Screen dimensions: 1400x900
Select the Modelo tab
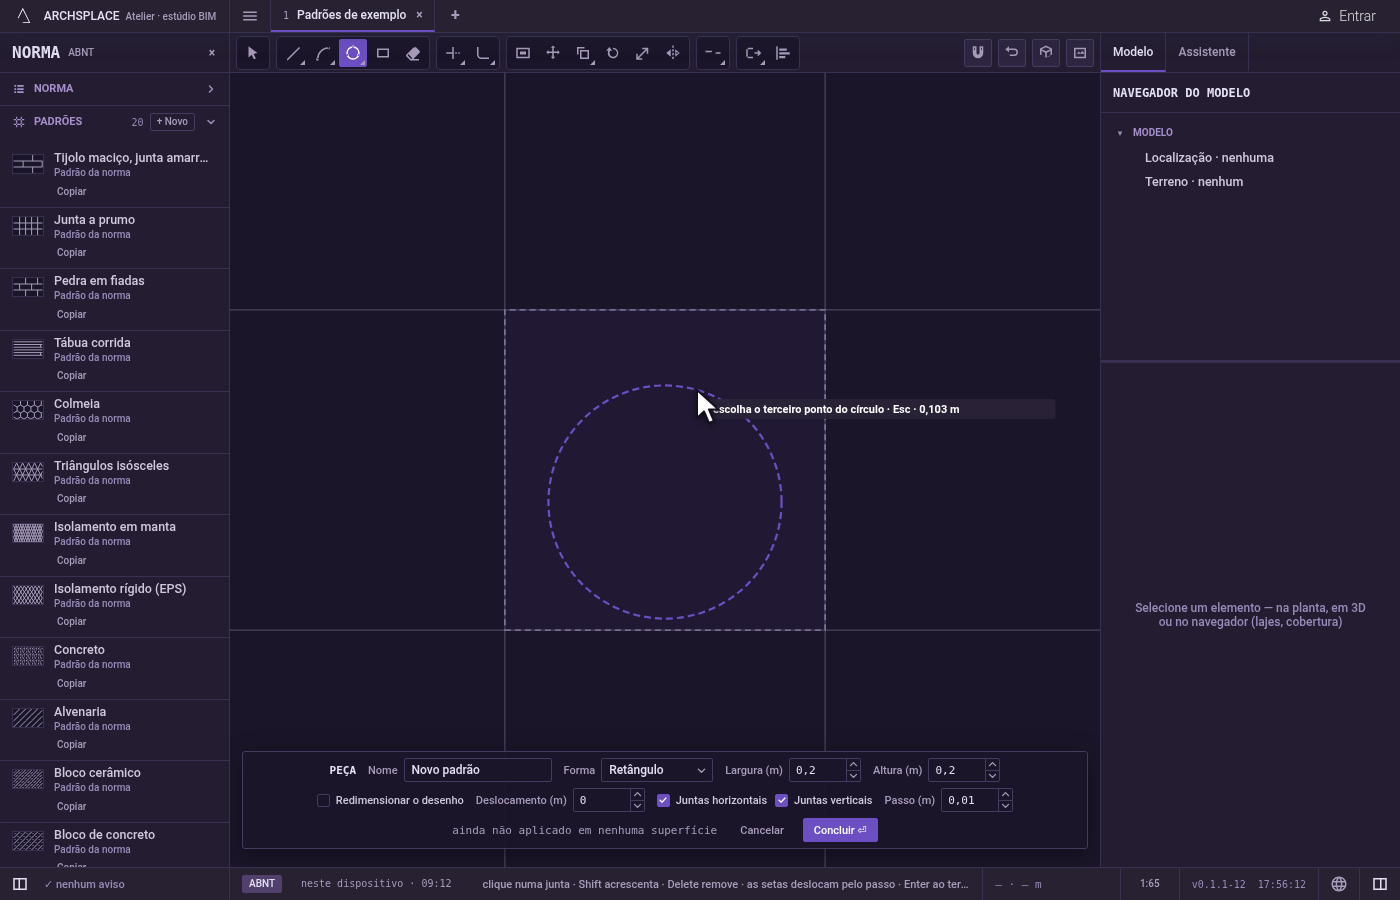click(x=1133, y=52)
